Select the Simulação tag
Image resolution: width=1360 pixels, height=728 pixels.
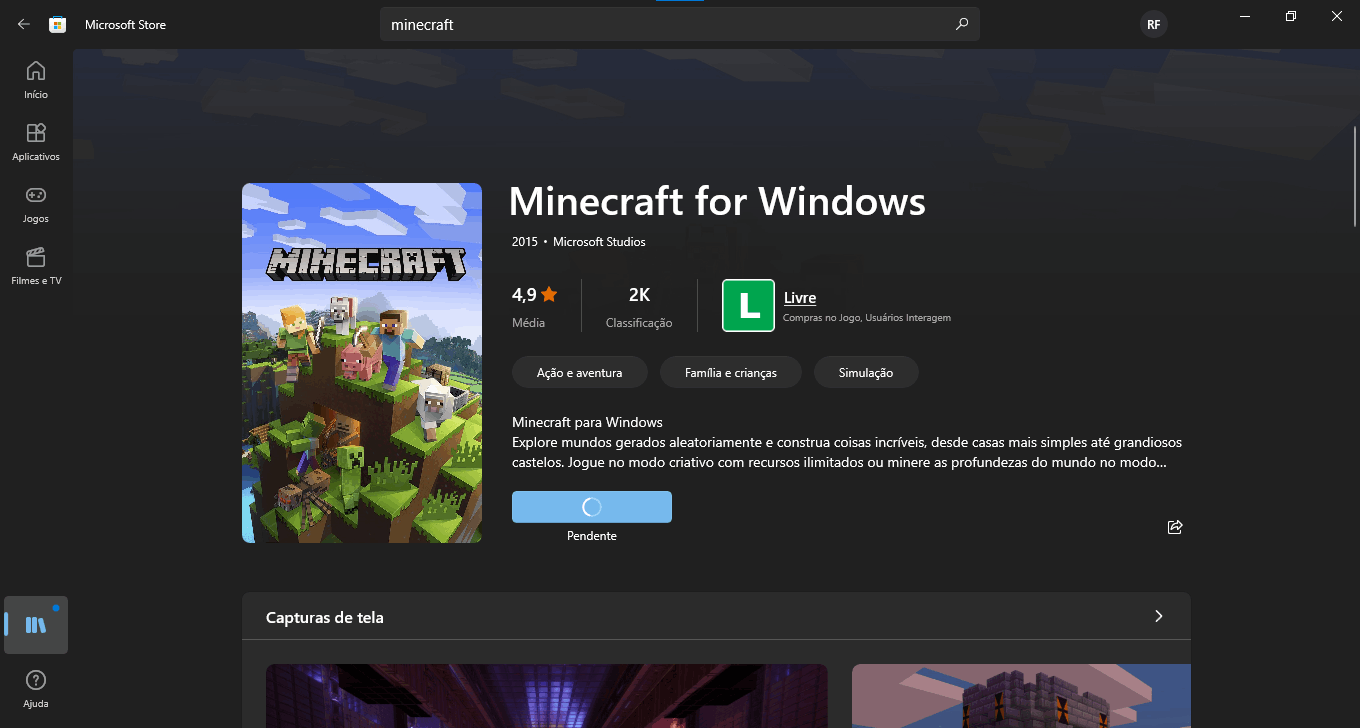coord(866,372)
